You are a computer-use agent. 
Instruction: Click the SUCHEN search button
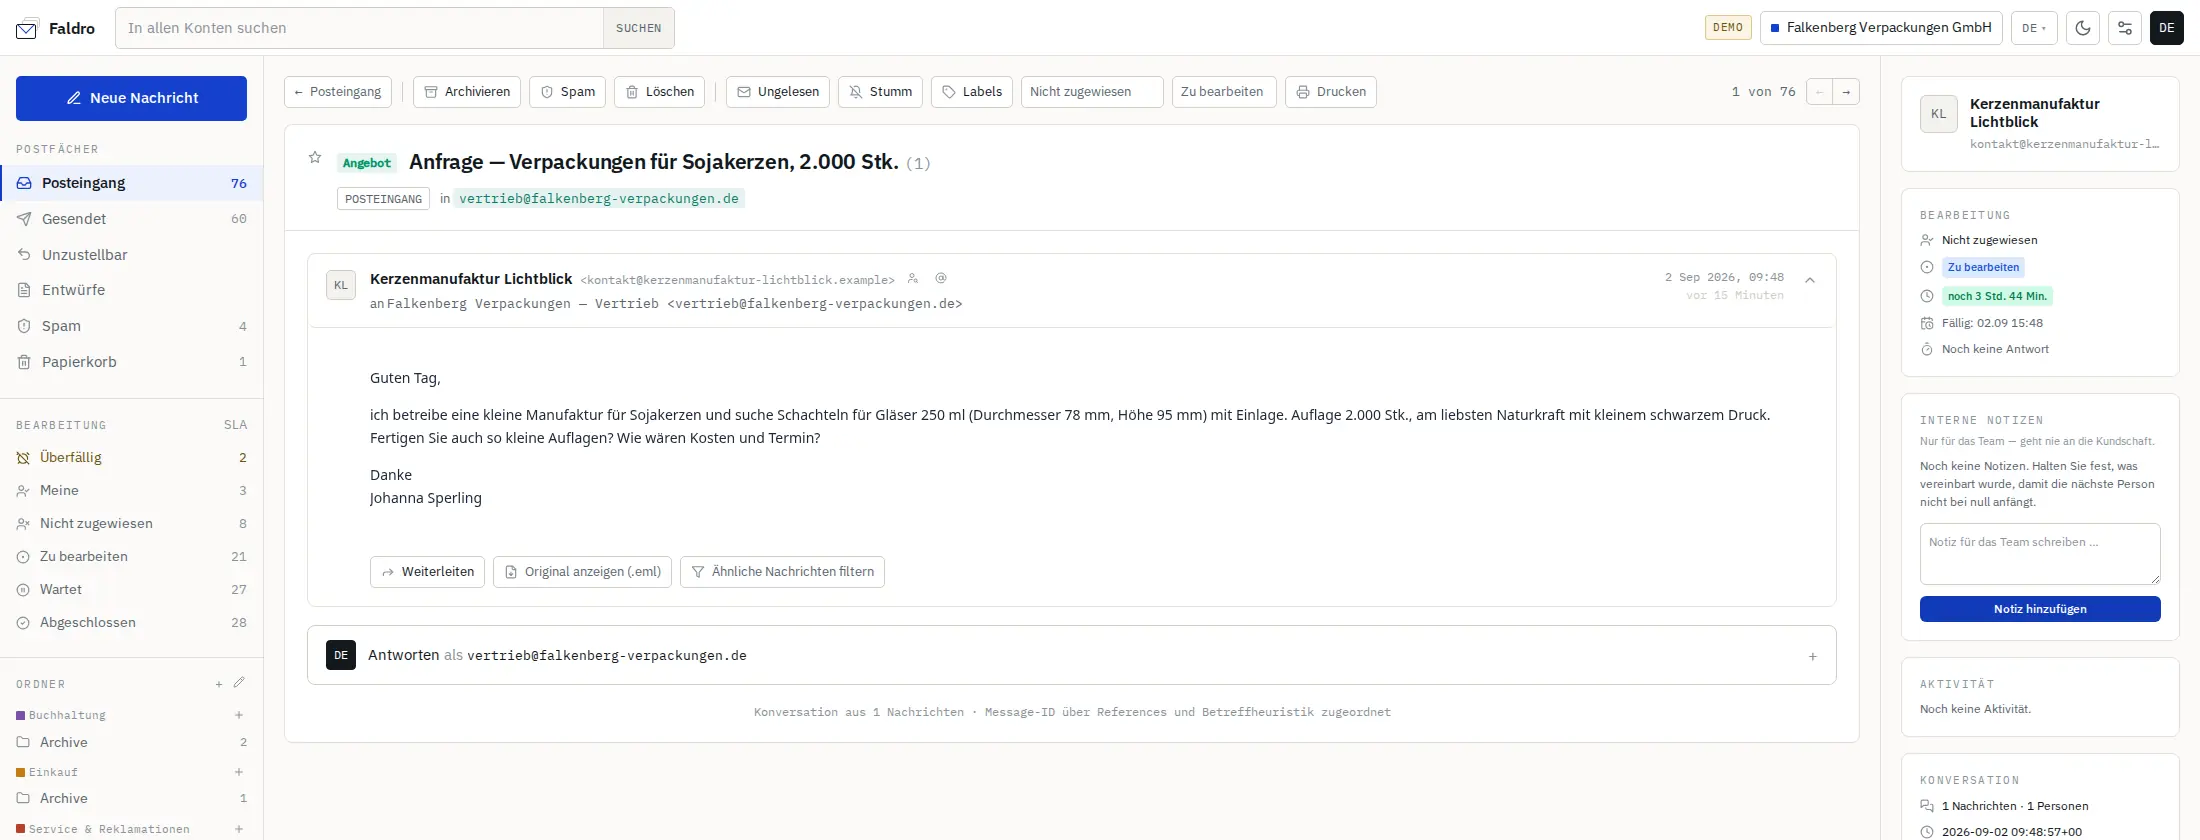click(x=638, y=28)
